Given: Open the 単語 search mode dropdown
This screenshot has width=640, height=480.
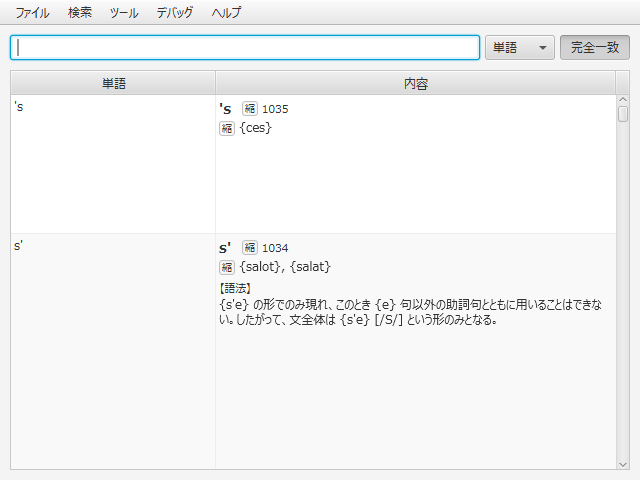Looking at the screenshot, I should tap(519, 48).
